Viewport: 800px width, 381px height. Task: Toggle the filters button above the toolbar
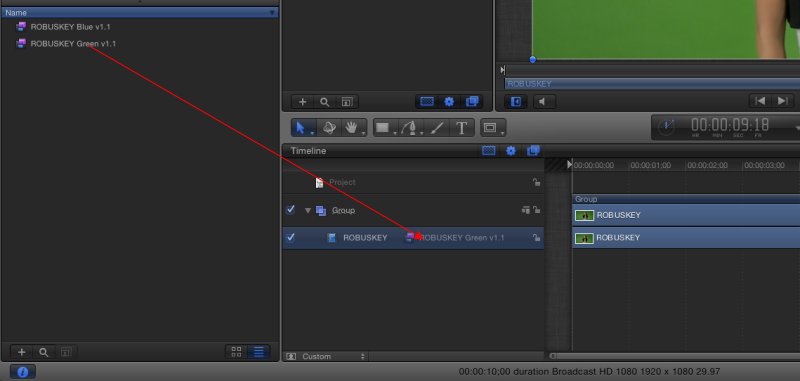tap(471, 101)
